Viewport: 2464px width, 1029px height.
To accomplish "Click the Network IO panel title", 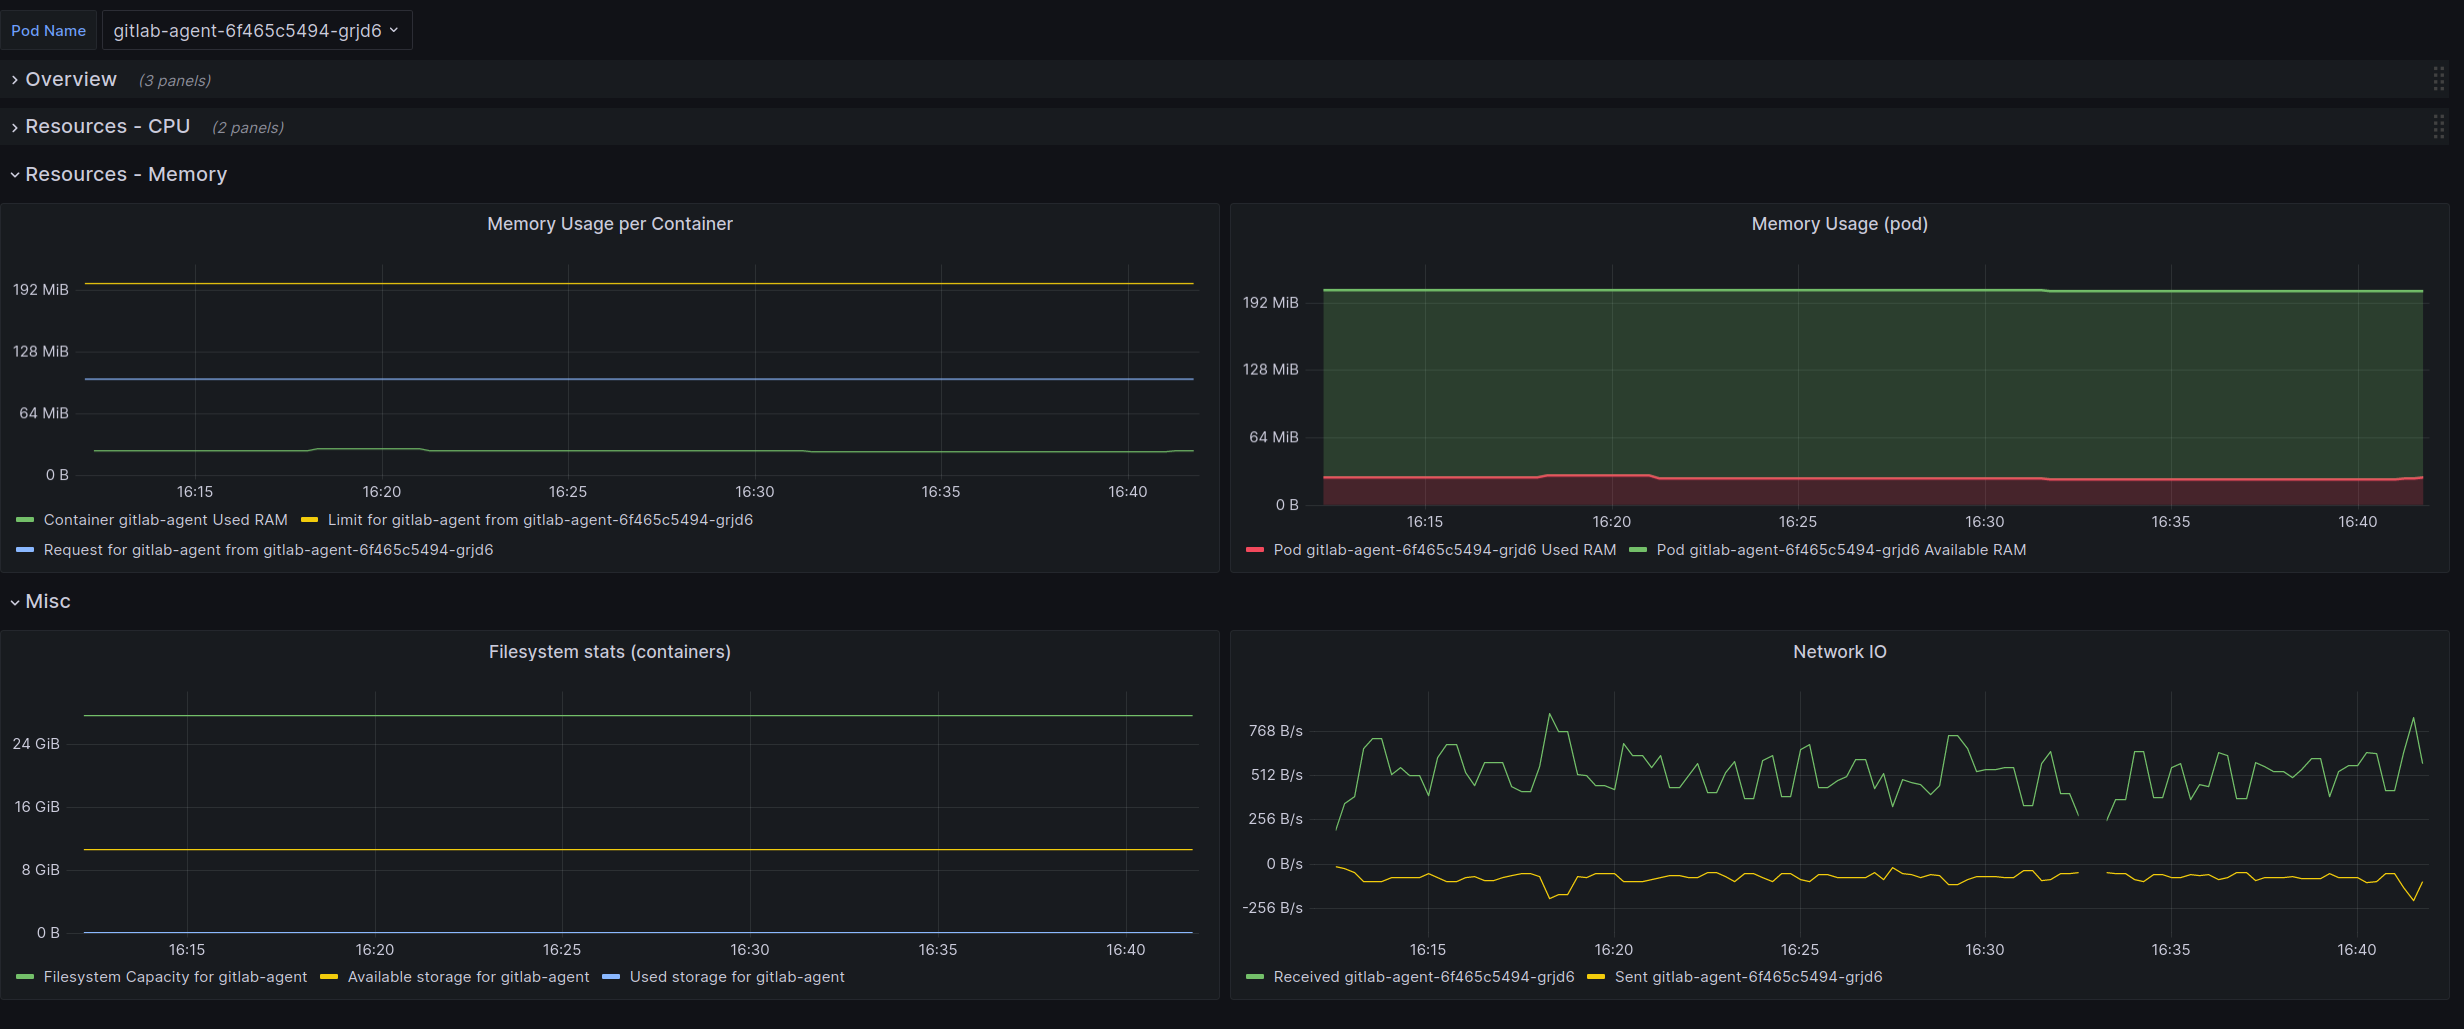I will 1839,652.
